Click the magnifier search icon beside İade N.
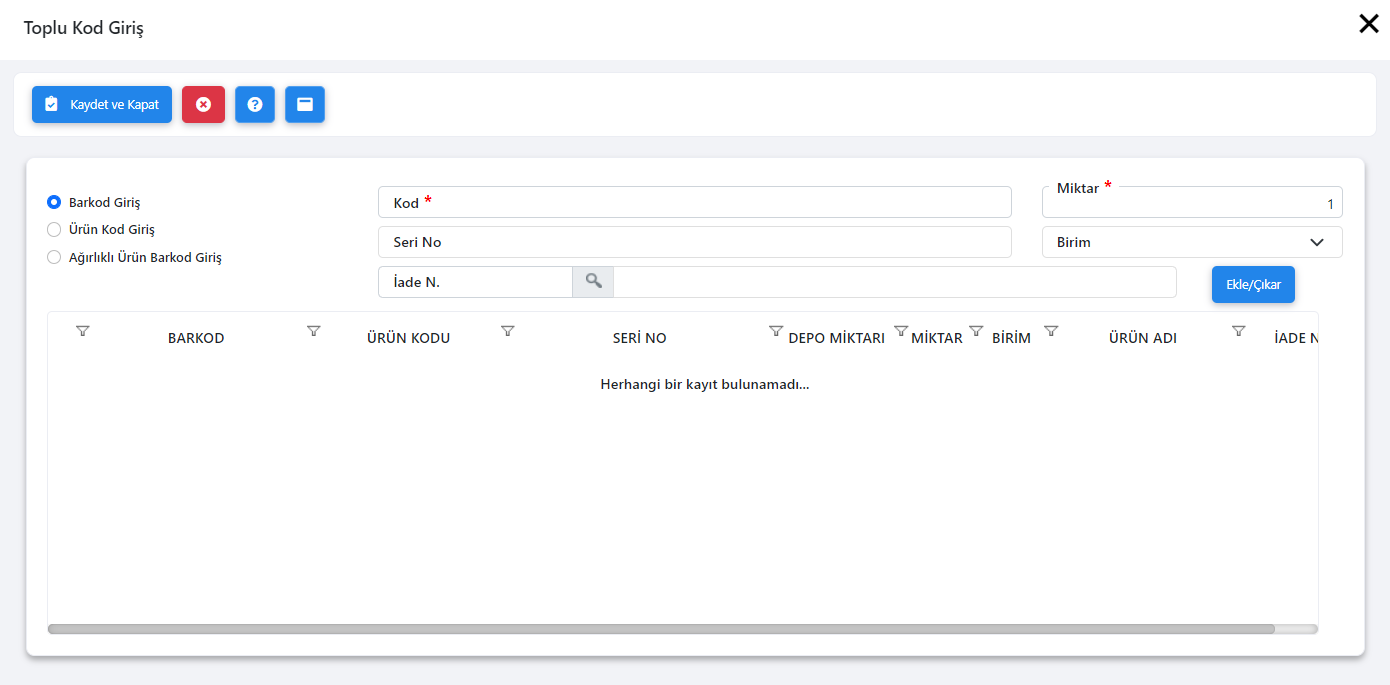The width and height of the screenshot is (1390, 685). [593, 282]
